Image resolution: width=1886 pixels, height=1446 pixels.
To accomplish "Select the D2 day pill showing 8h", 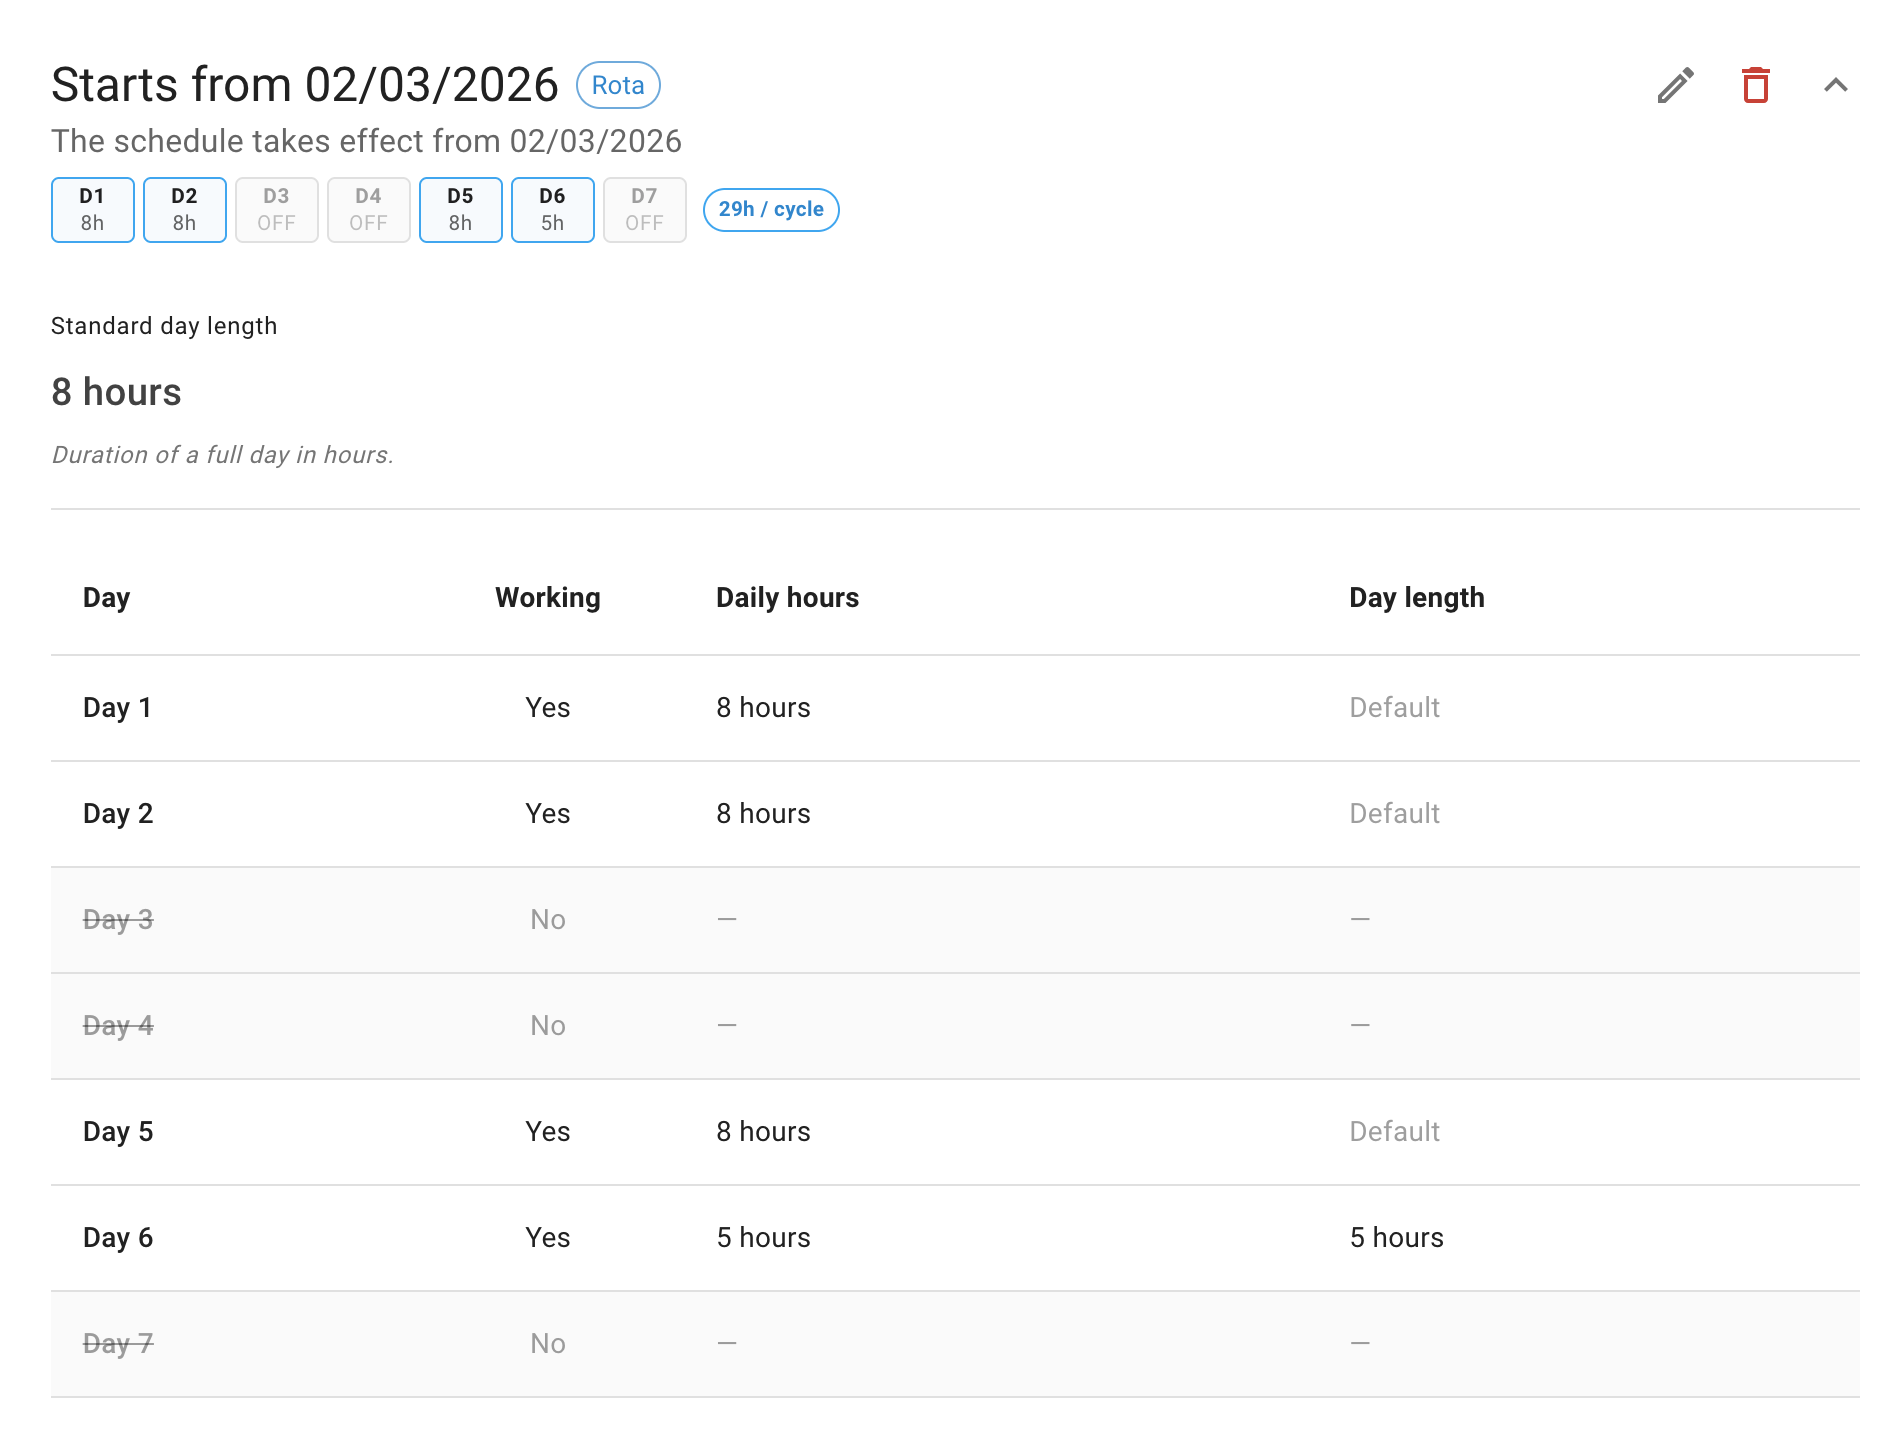I will [x=184, y=210].
